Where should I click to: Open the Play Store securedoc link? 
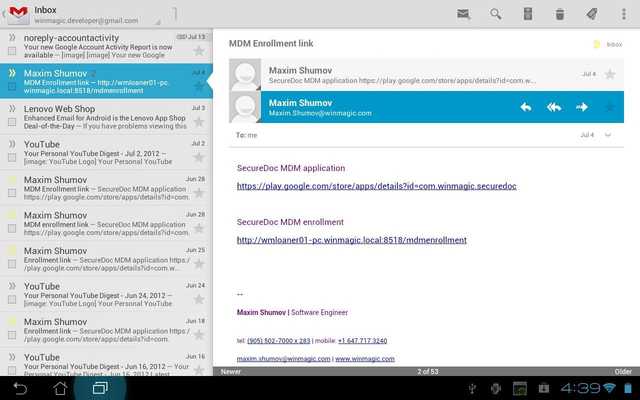click(376, 186)
